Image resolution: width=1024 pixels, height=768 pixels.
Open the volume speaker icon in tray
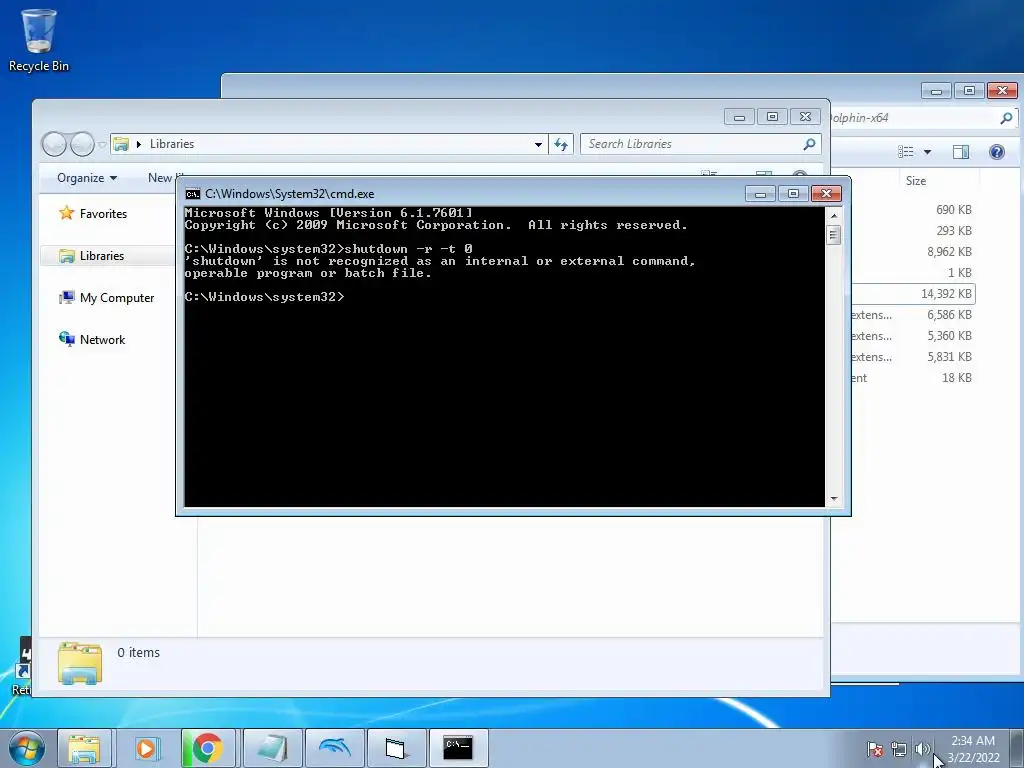pos(922,749)
